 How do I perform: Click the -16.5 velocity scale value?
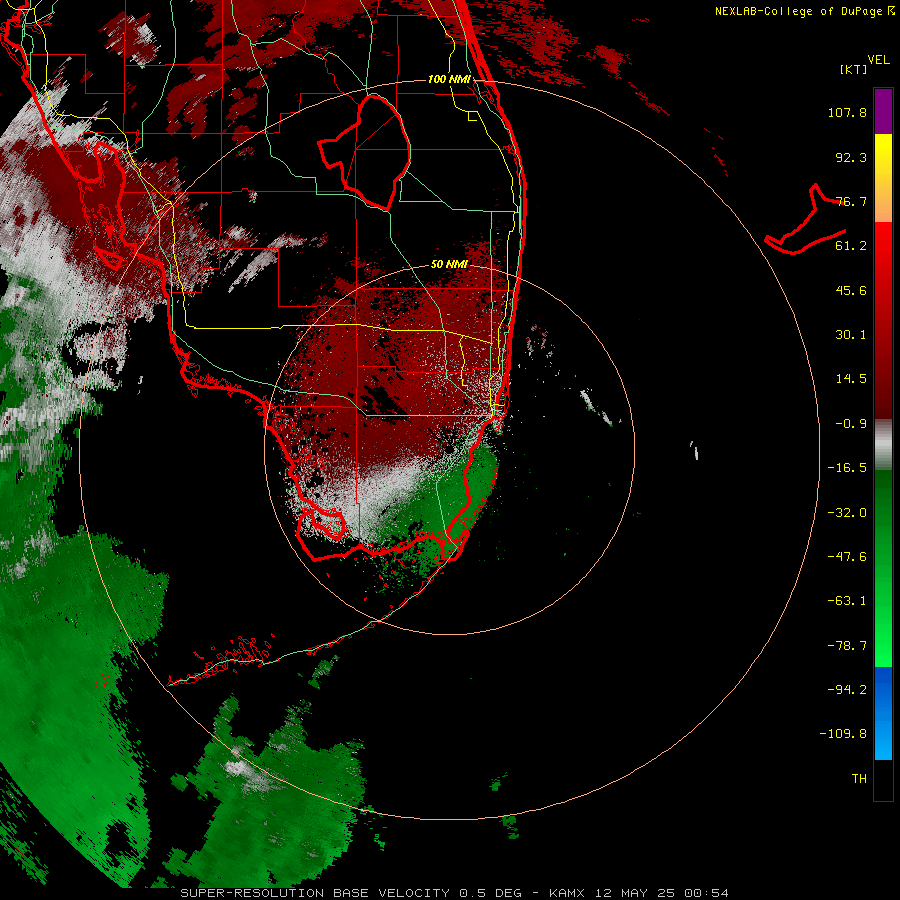coord(847,468)
